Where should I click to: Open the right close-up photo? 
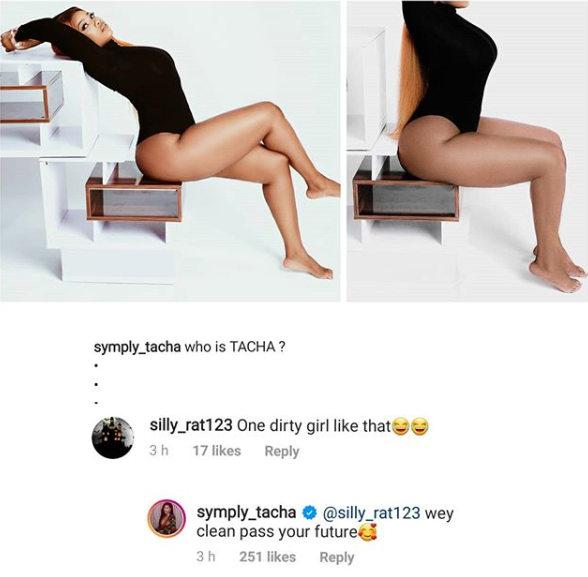tap(467, 151)
